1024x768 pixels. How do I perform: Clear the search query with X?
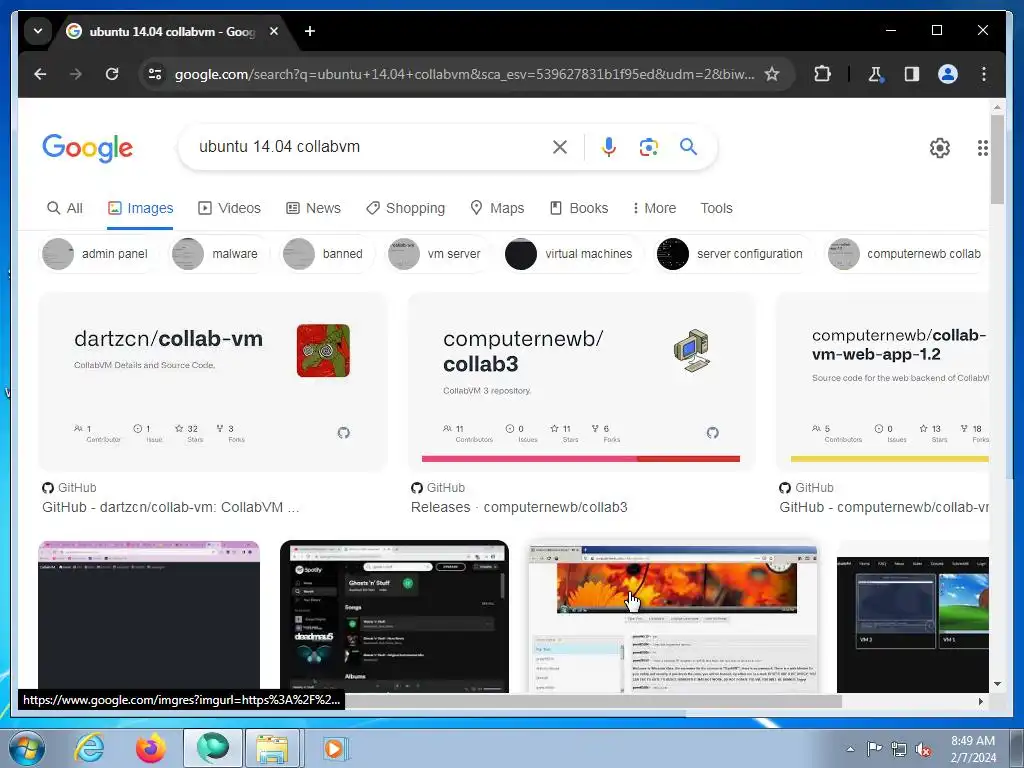560,147
